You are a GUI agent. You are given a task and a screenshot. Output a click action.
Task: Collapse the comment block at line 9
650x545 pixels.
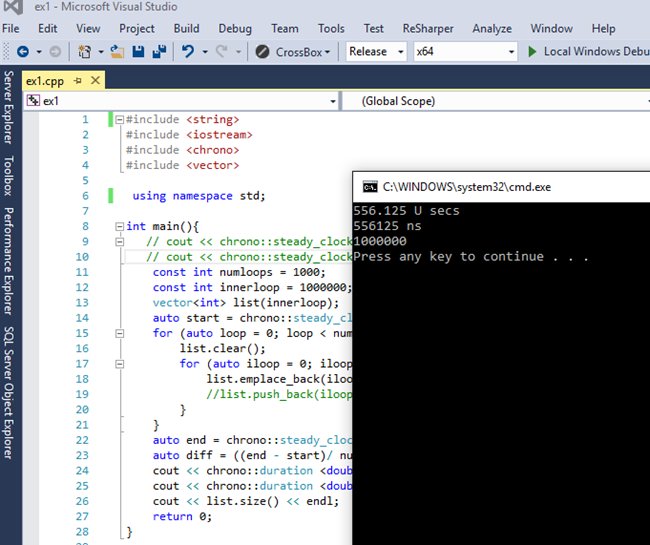(119, 242)
